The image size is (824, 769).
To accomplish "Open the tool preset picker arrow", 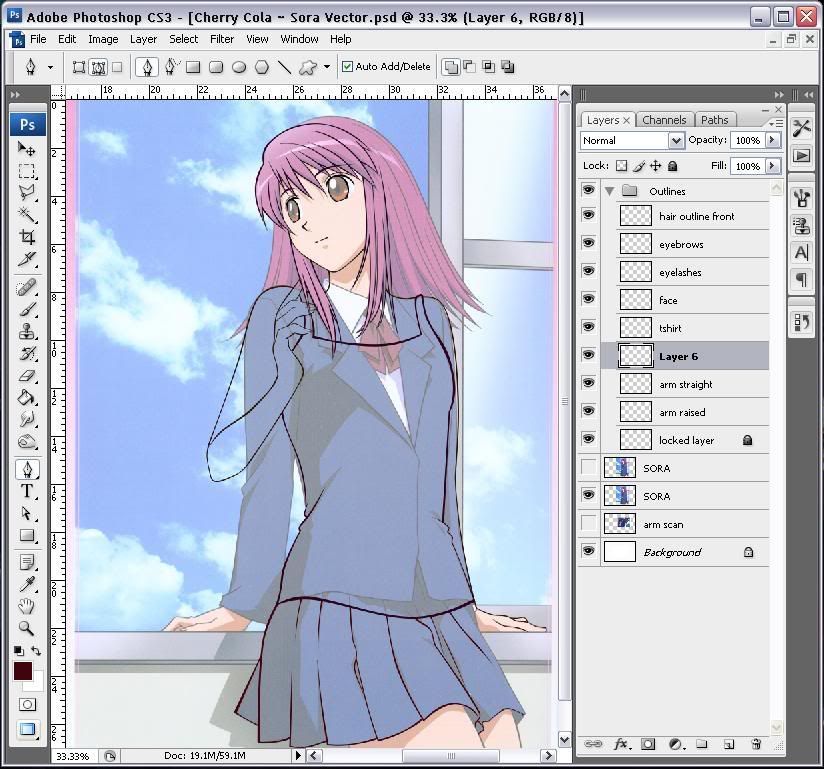I will pyautogui.click(x=50, y=67).
